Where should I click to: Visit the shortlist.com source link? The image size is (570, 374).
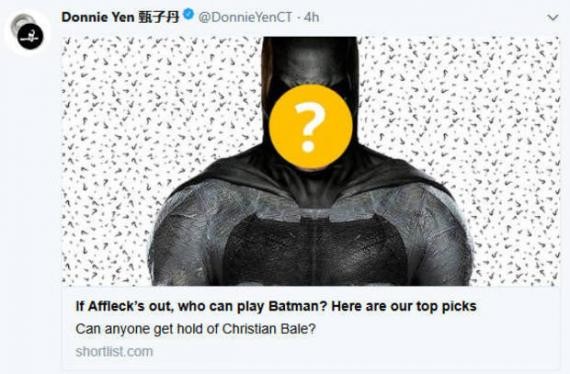pos(114,352)
